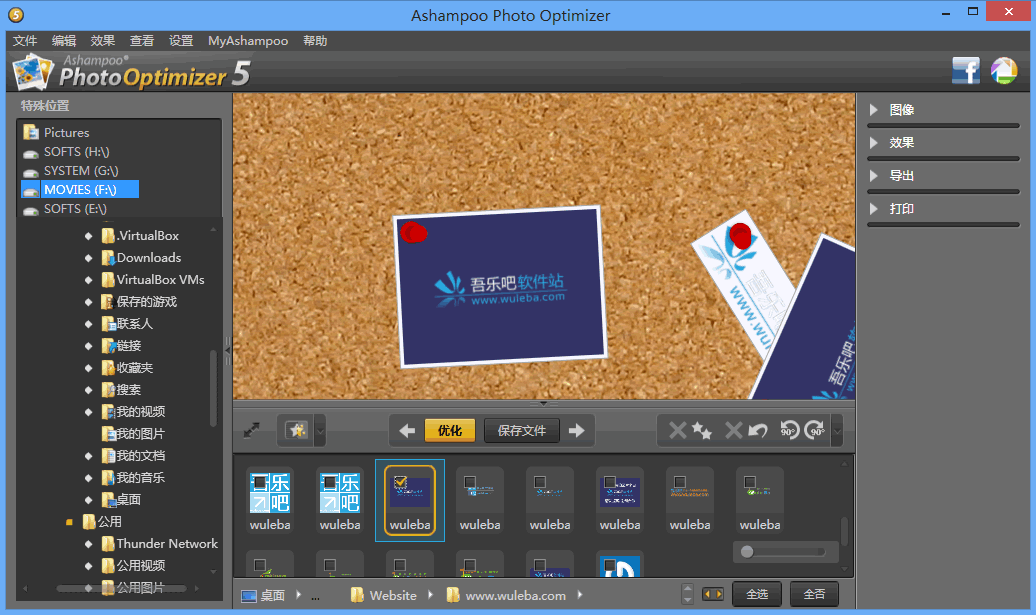Expand the 图像 panel
The height and width of the screenshot is (615, 1036).
[873, 110]
